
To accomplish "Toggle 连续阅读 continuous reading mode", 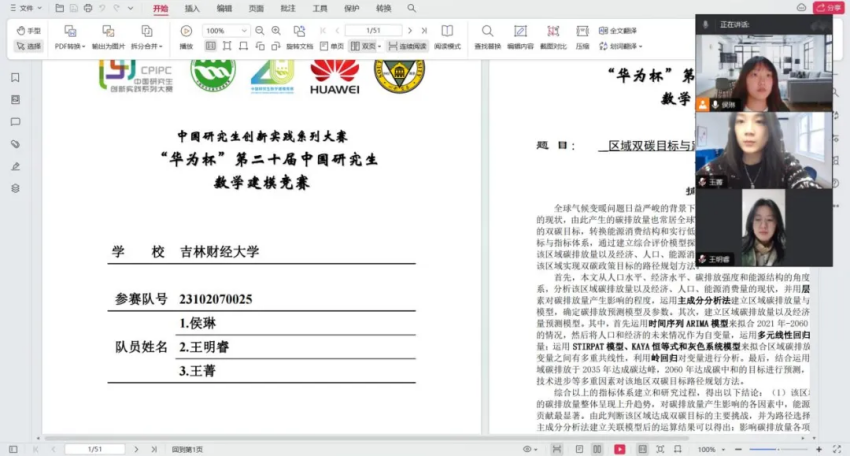I will tap(407, 46).
